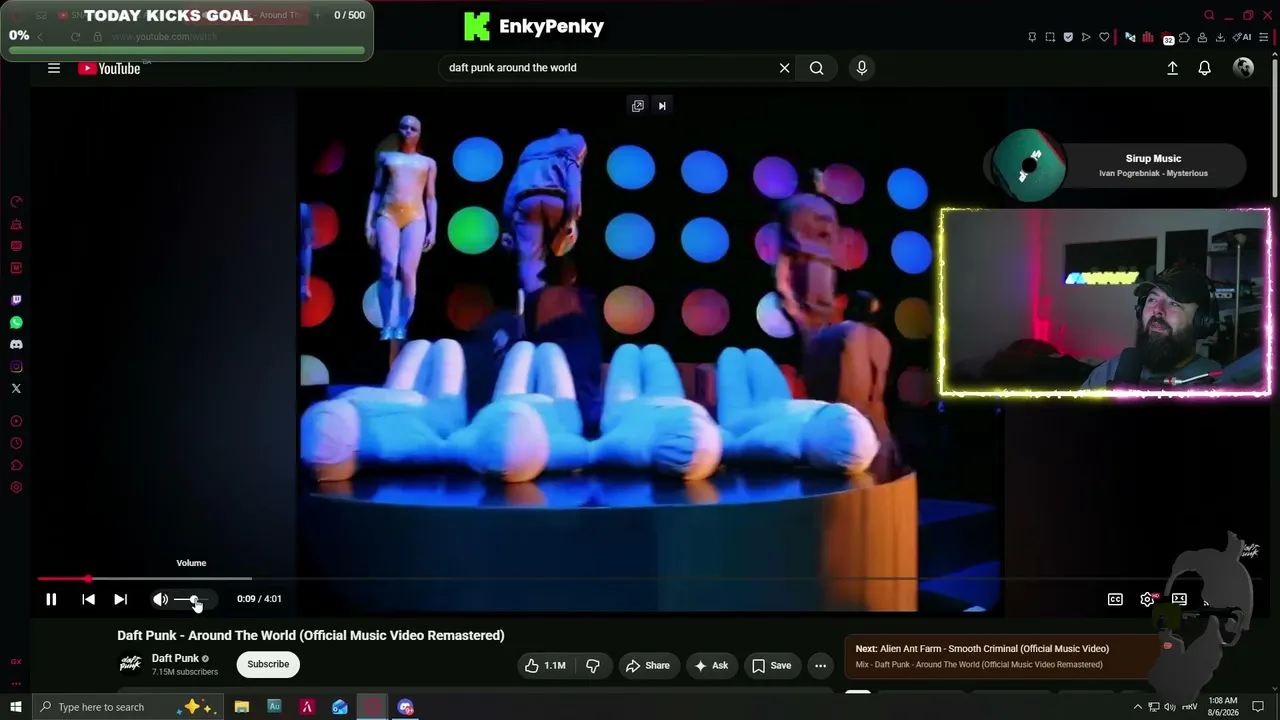Open X (Twitter) in the browser sidebar
1280x720 pixels.
pyautogui.click(x=16, y=388)
